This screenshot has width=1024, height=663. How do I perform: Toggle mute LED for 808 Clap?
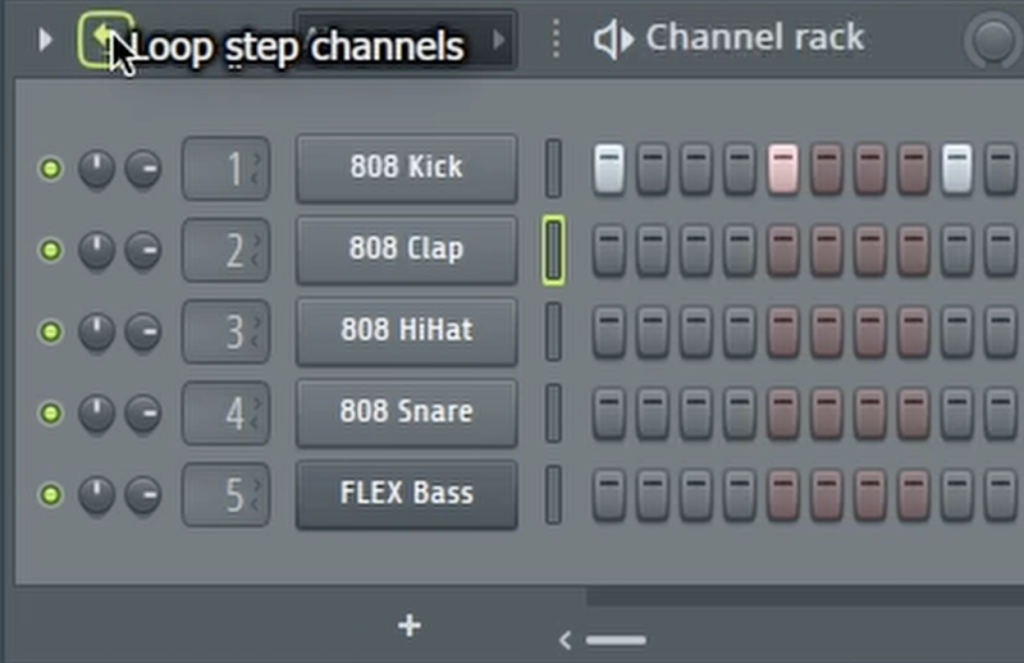[49, 250]
